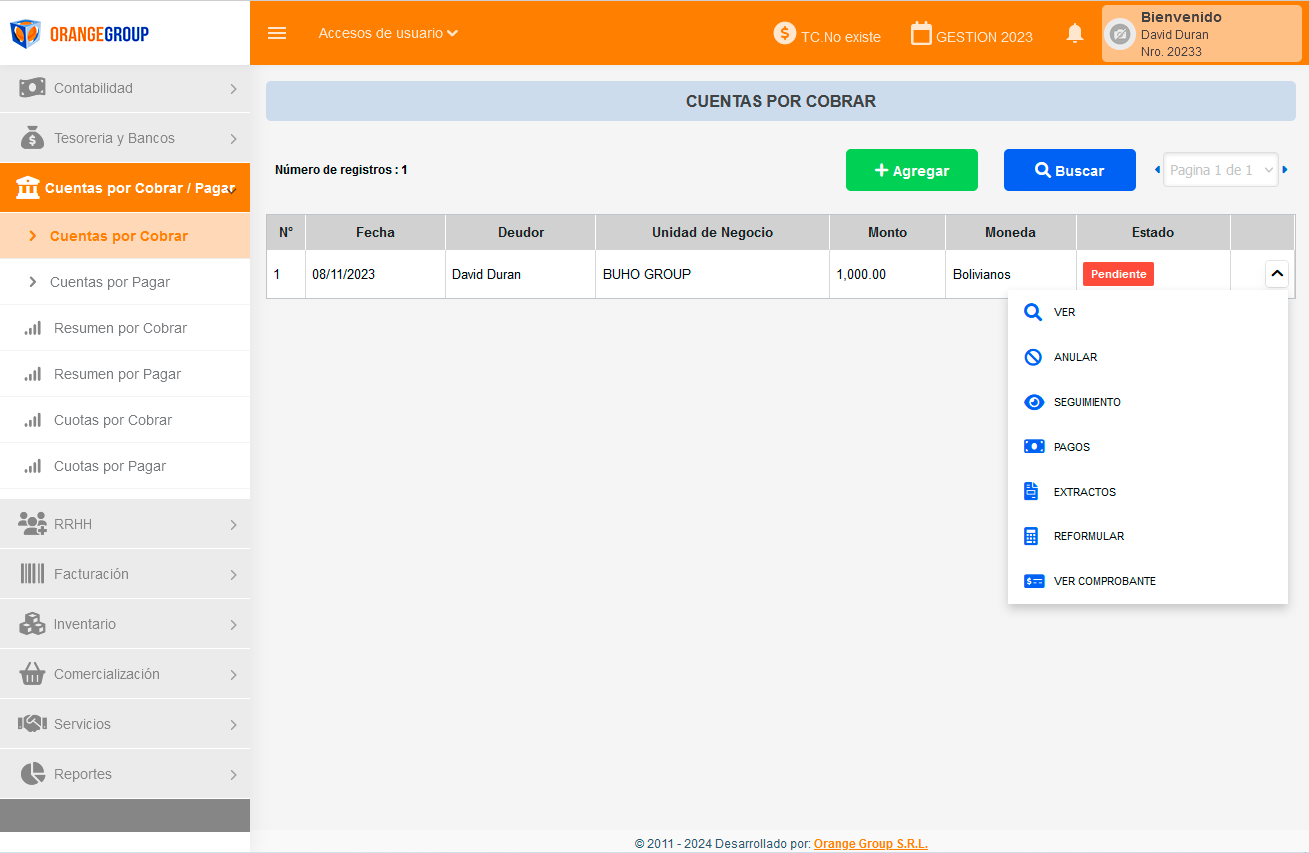The height and width of the screenshot is (853, 1309).
Task: Click the dollar exchange rate icon
Action: click(x=785, y=33)
